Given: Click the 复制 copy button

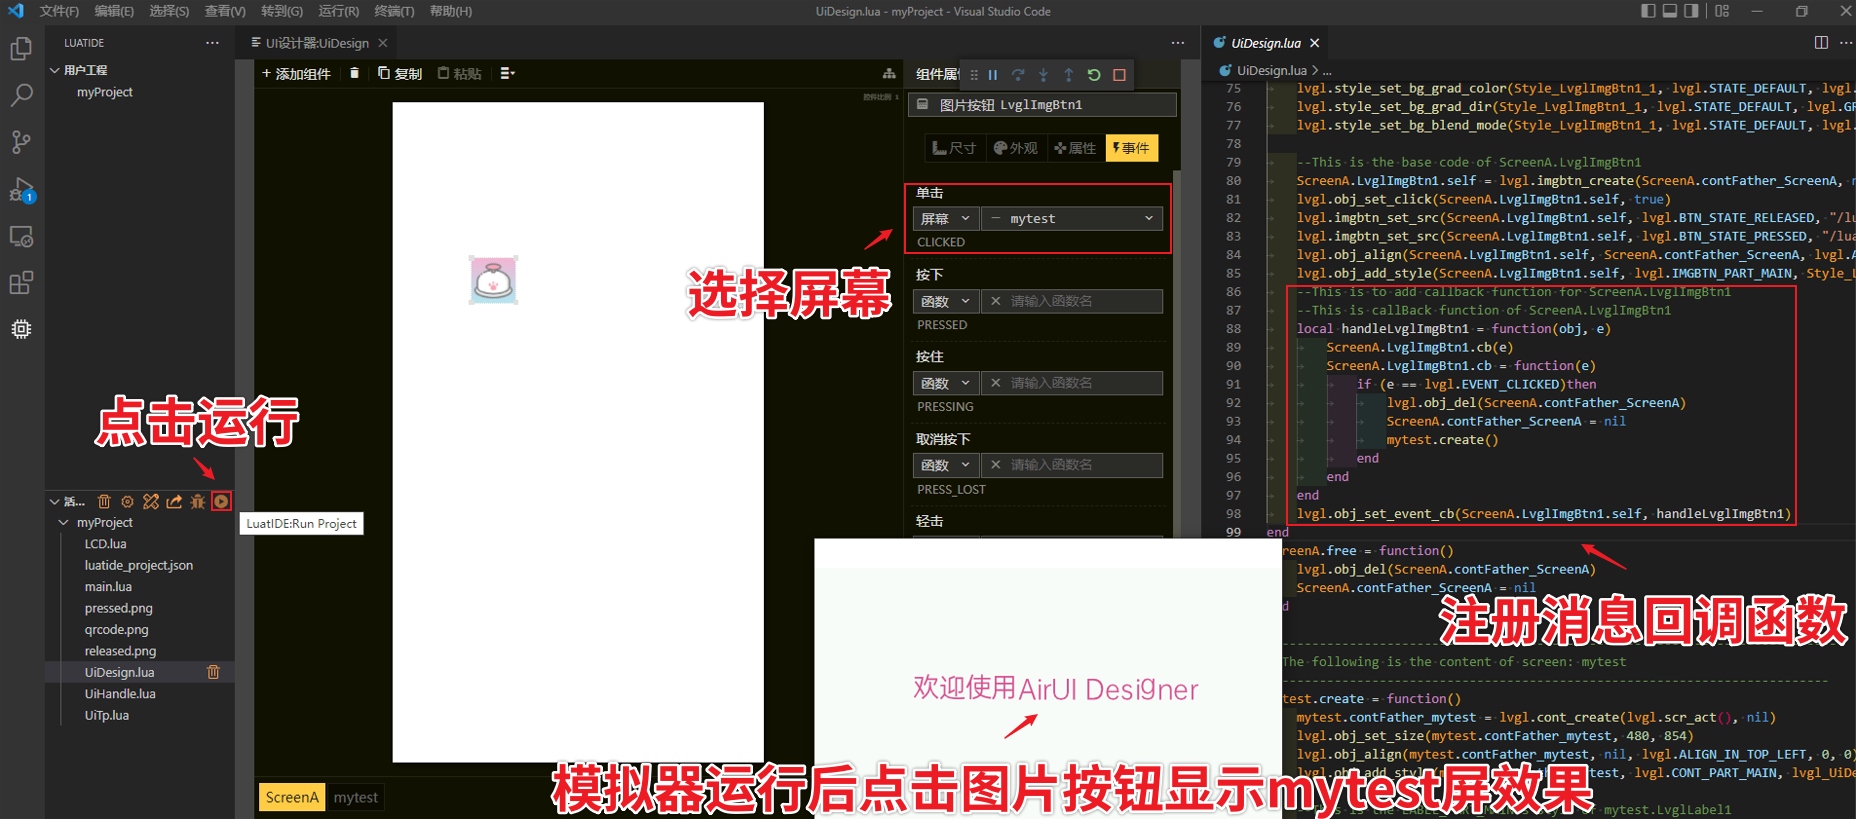Looking at the screenshot, I should [x=400, y=73].
